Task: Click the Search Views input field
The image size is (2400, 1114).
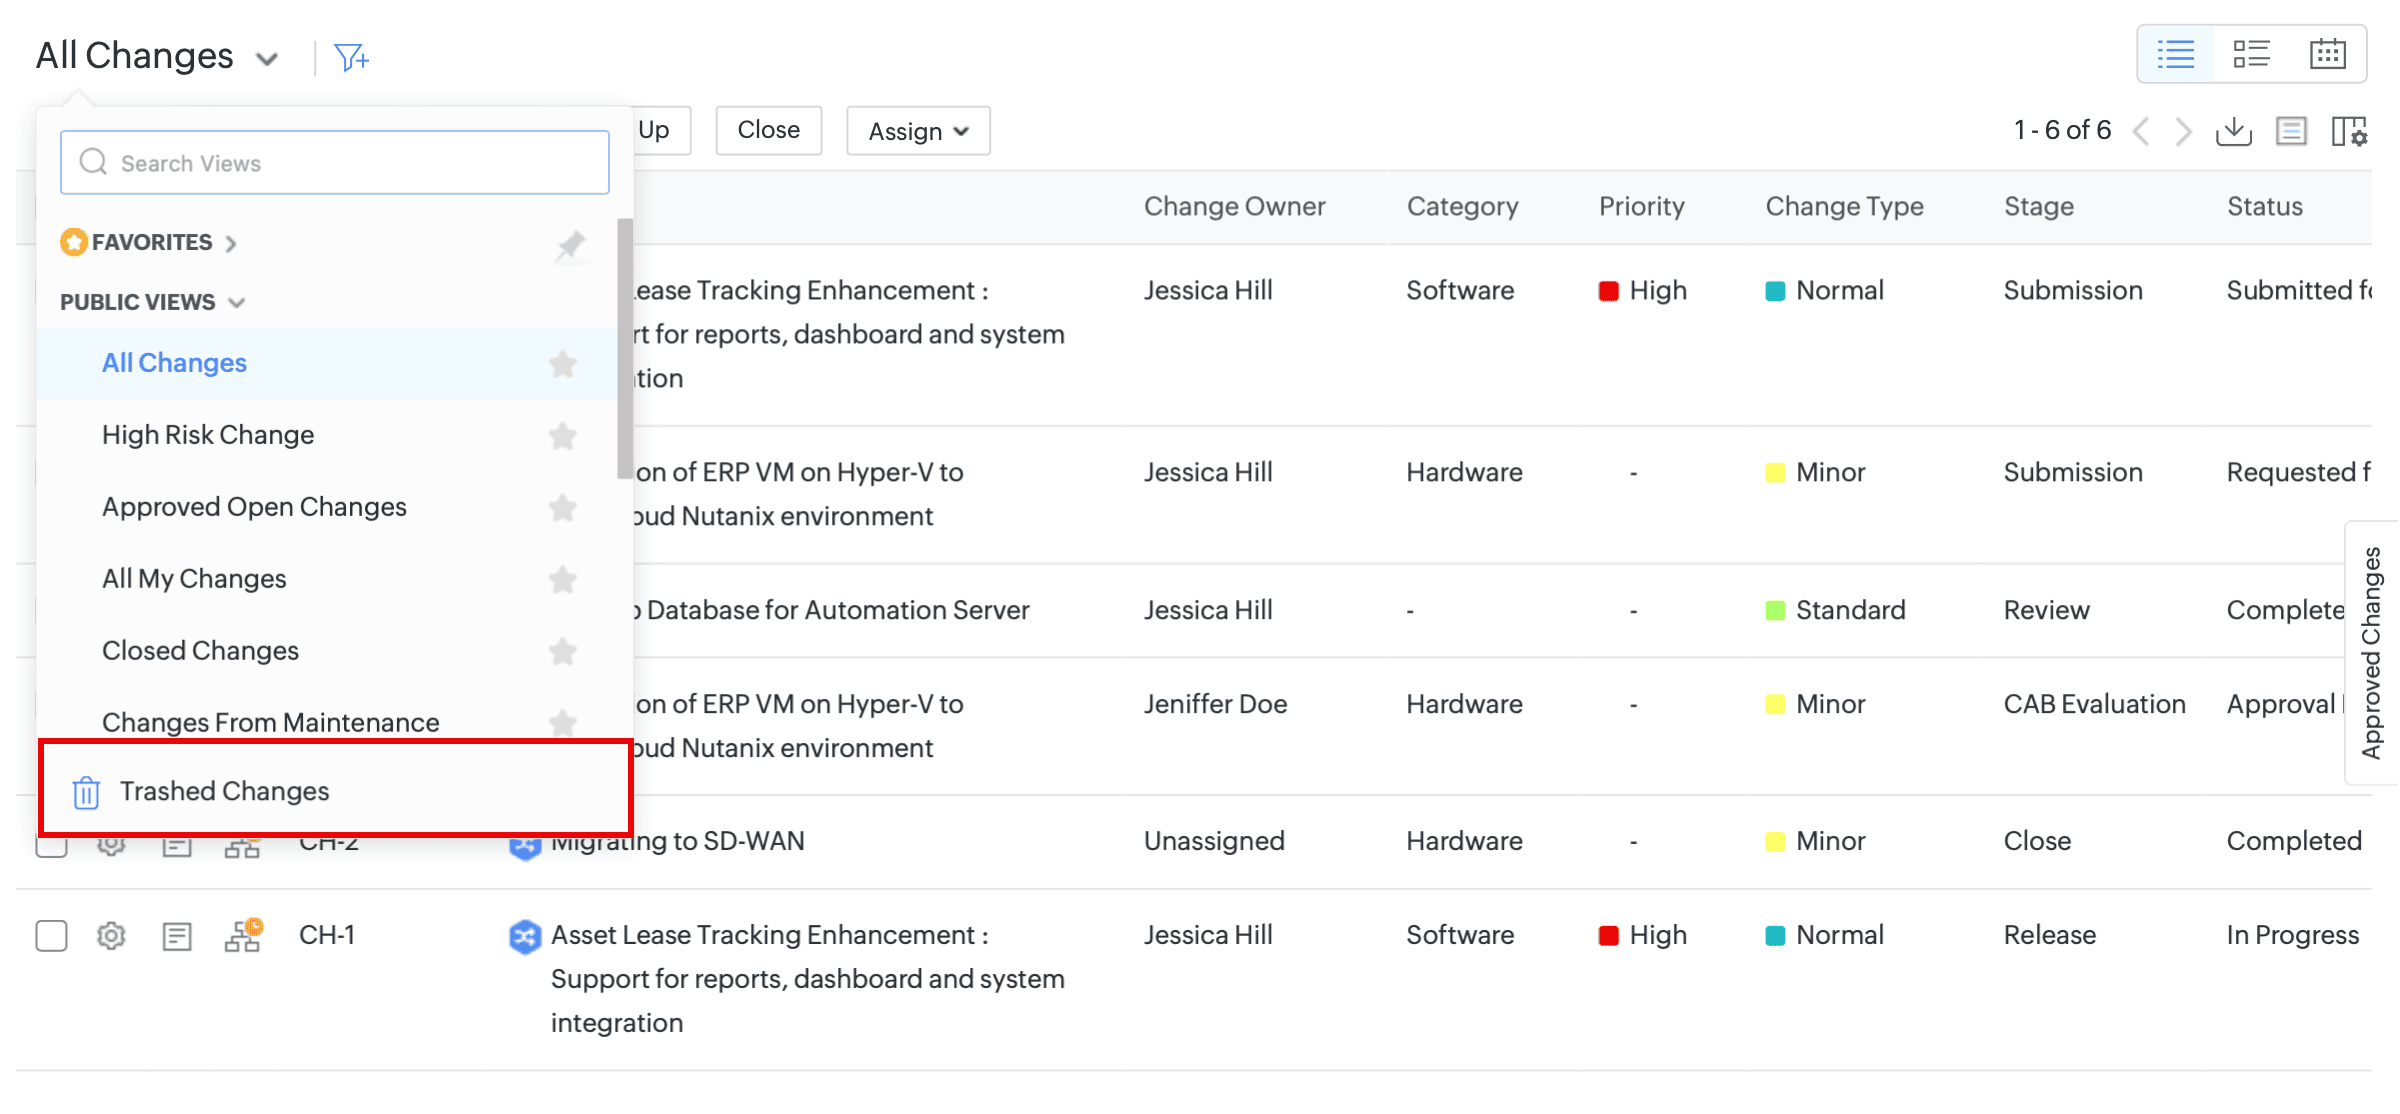Action: pyautogui.click(x=335, y=163)
